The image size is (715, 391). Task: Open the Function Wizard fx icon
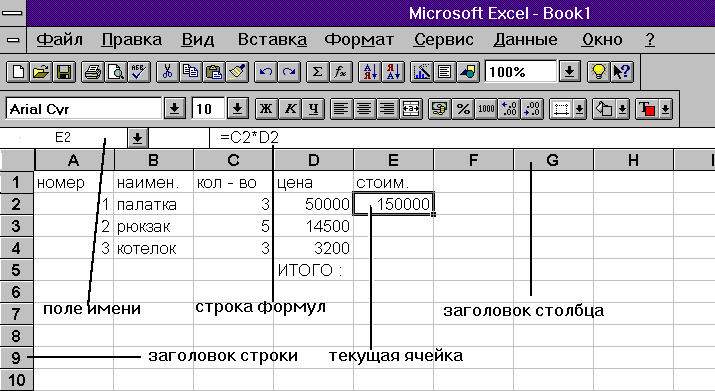[341, 72]
